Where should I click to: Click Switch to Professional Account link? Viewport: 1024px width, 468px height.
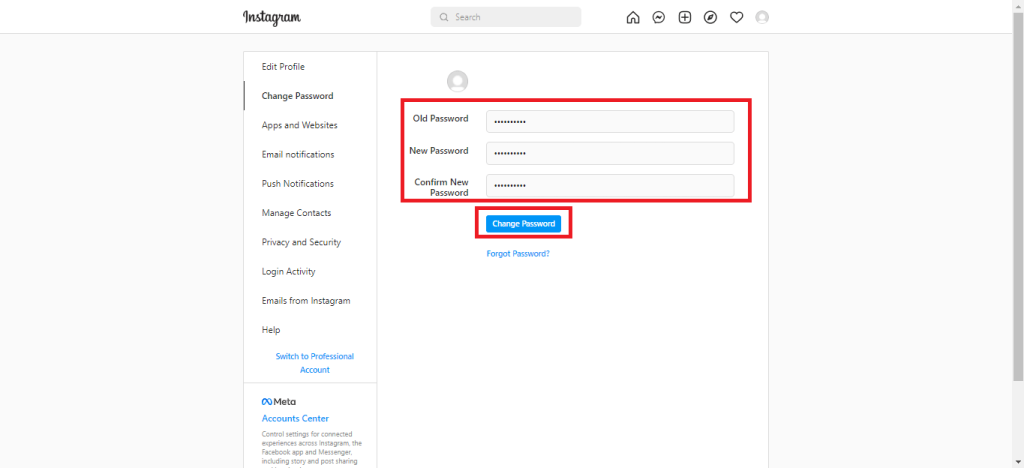tap(315, 363)
